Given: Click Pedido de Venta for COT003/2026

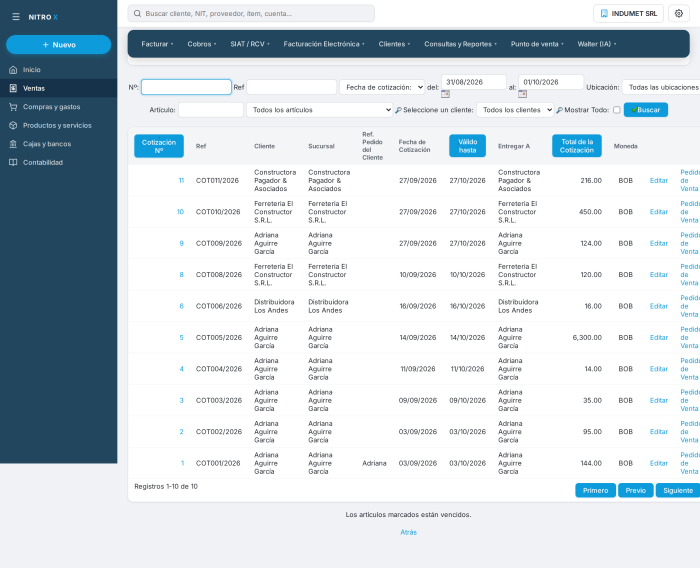Looking at the screenshot, I should pos(690,400).
